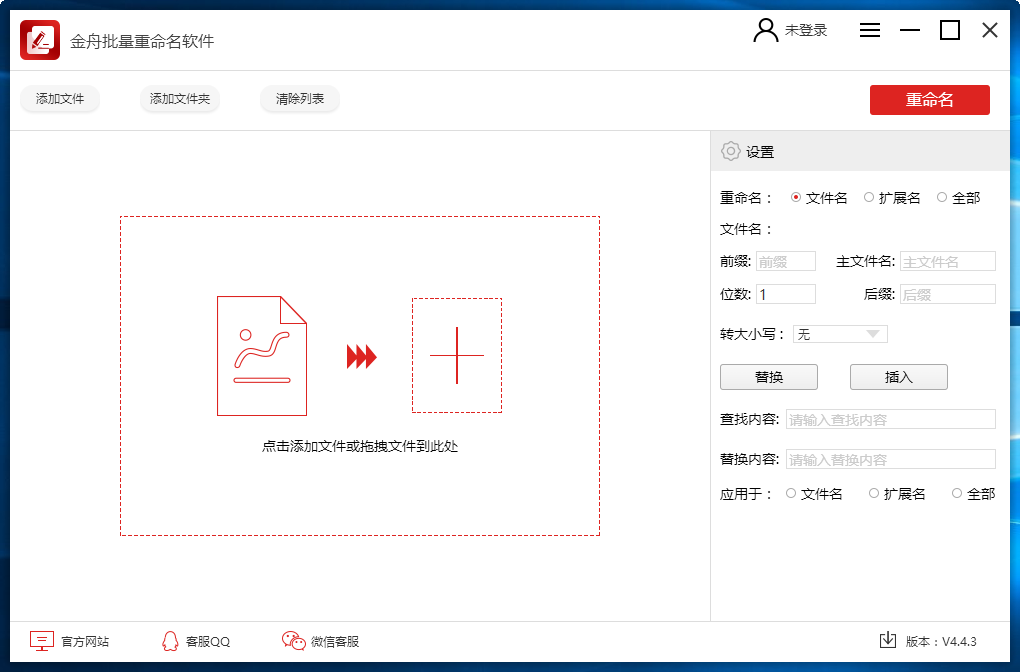Click the 未登录 user profile icon

tap(765, 30)
